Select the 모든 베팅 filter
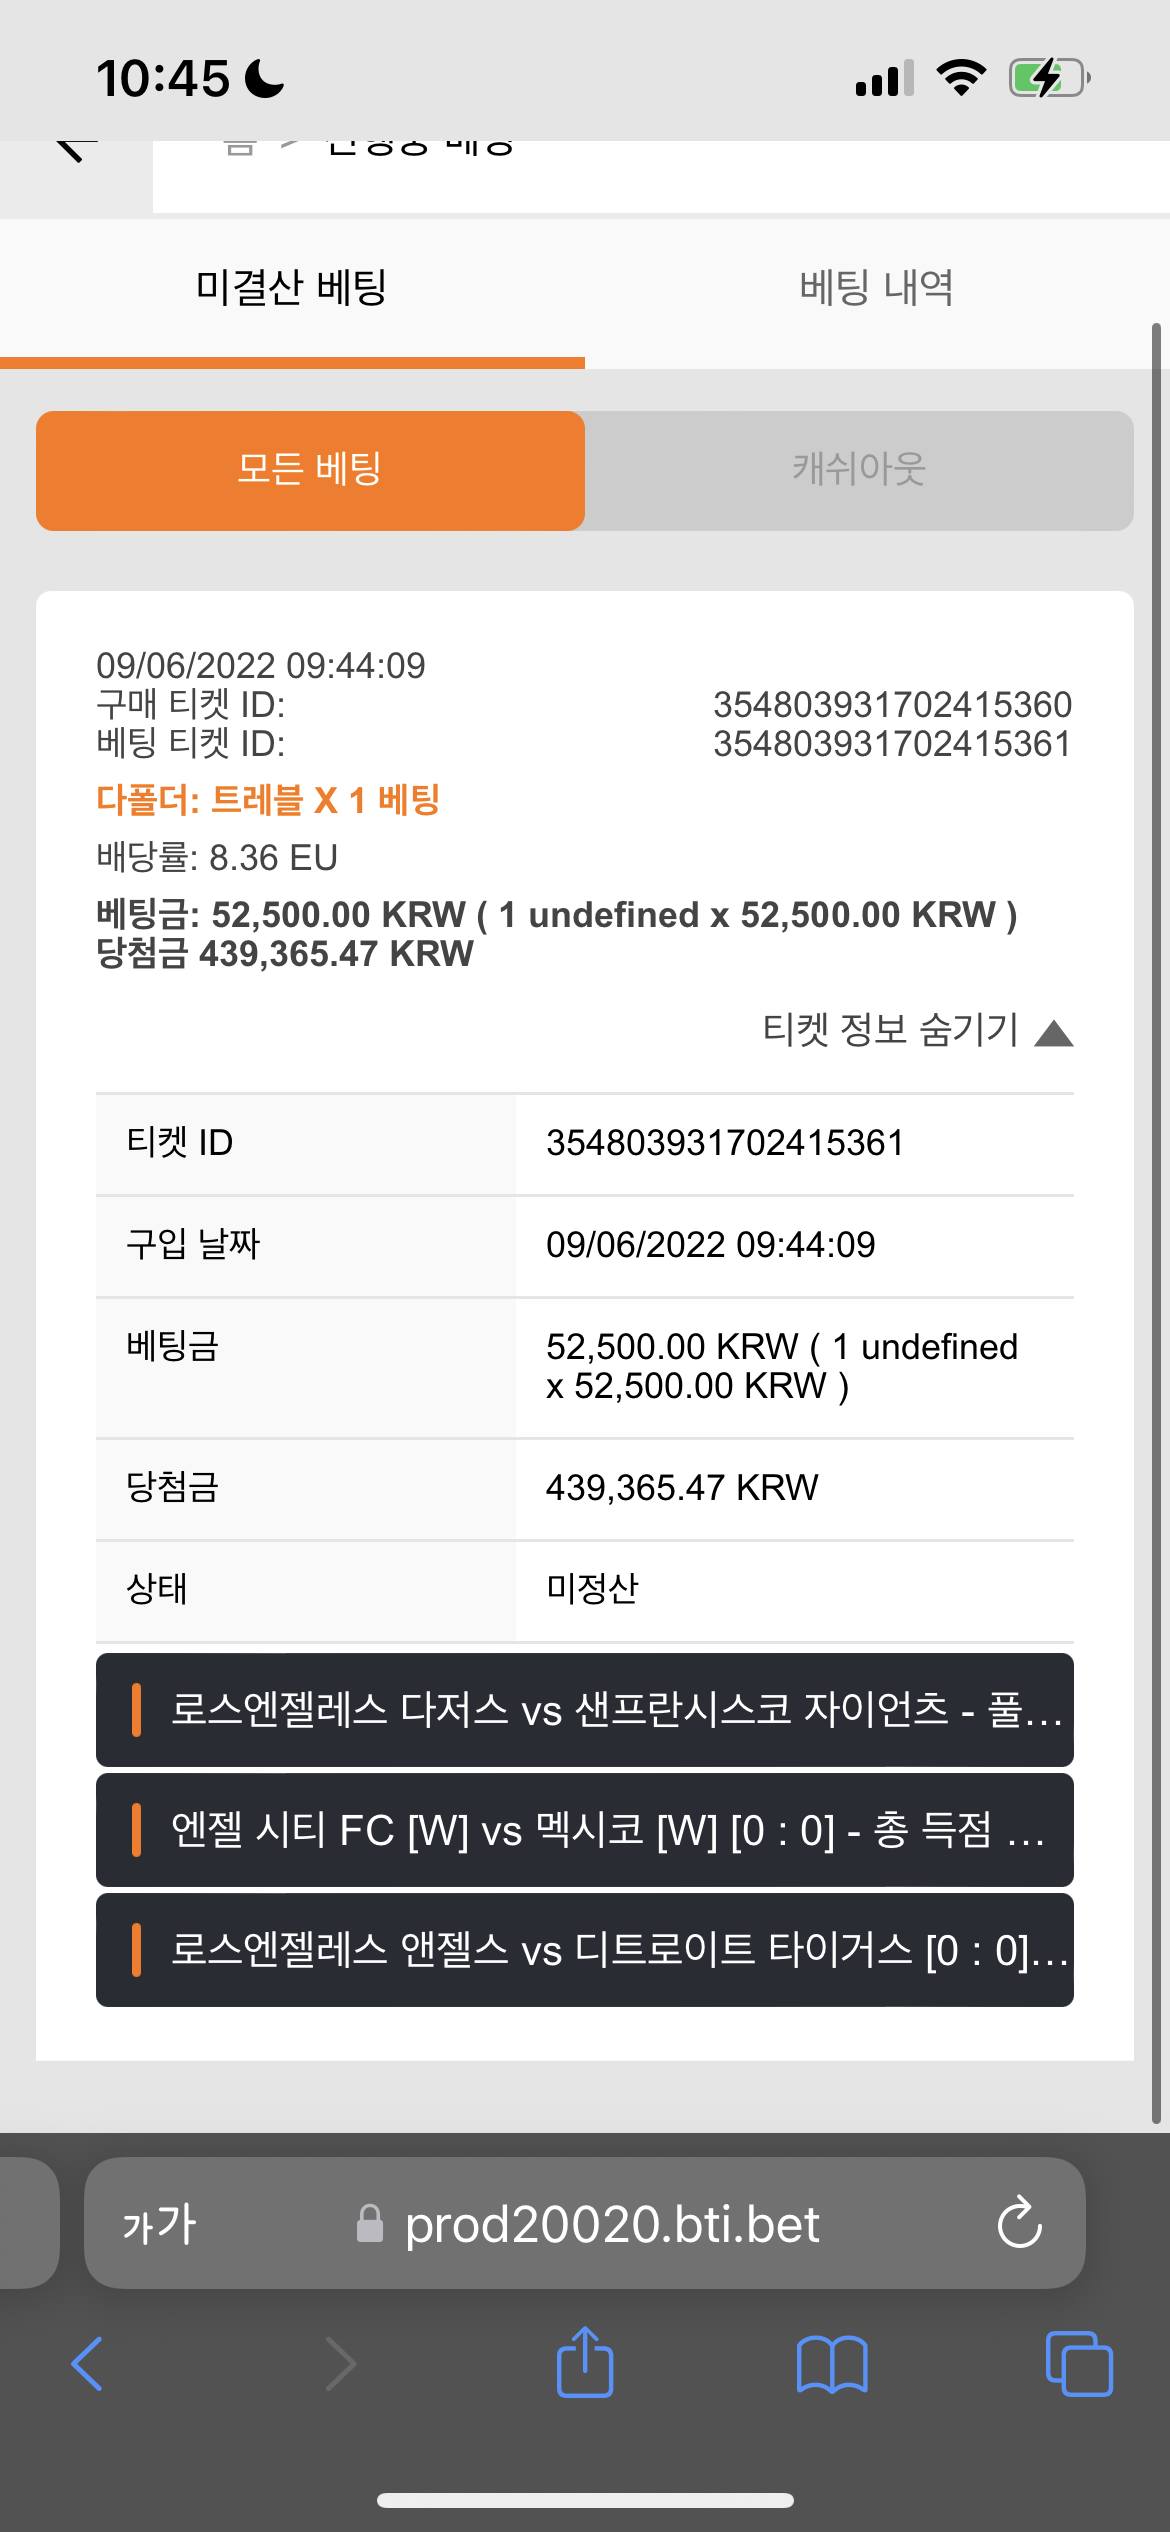 coord(310,470)
